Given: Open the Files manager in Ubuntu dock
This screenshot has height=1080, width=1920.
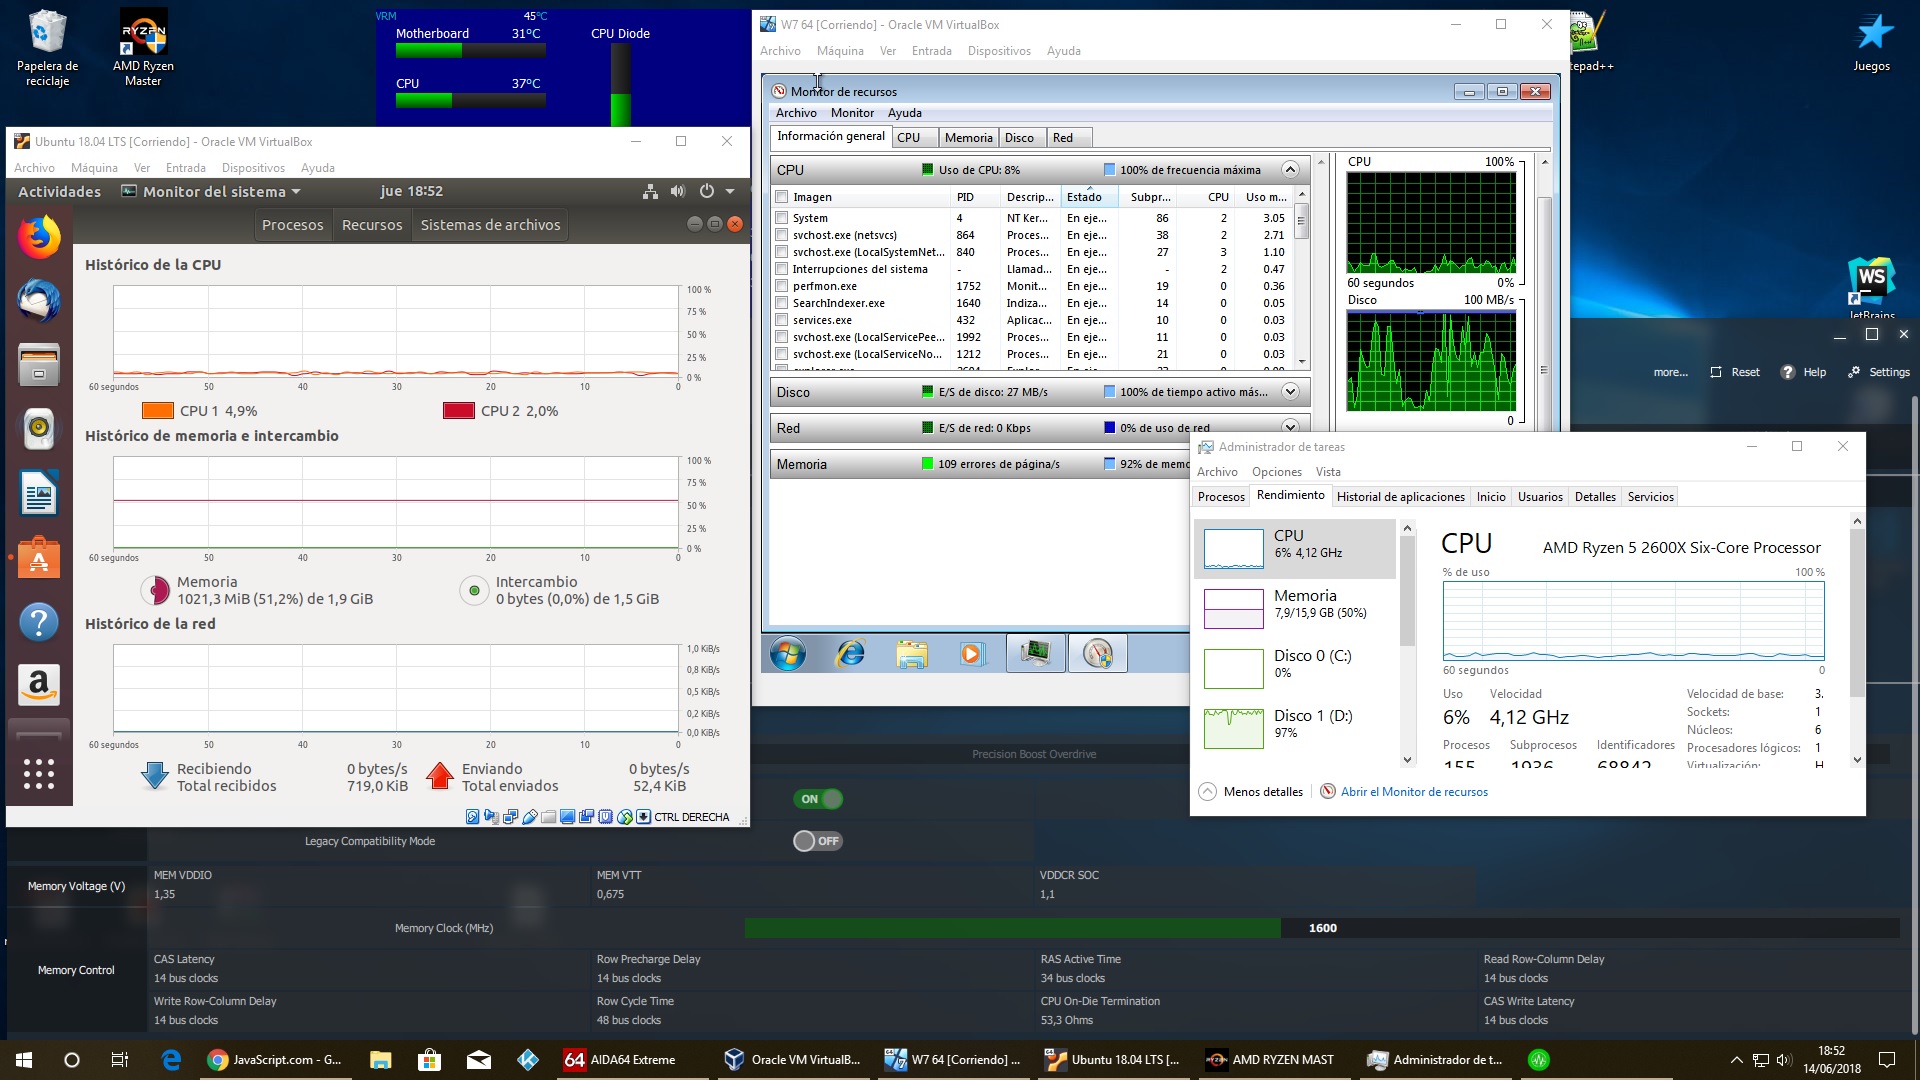Looking at the screenshot, I should [x=39, y=365].
